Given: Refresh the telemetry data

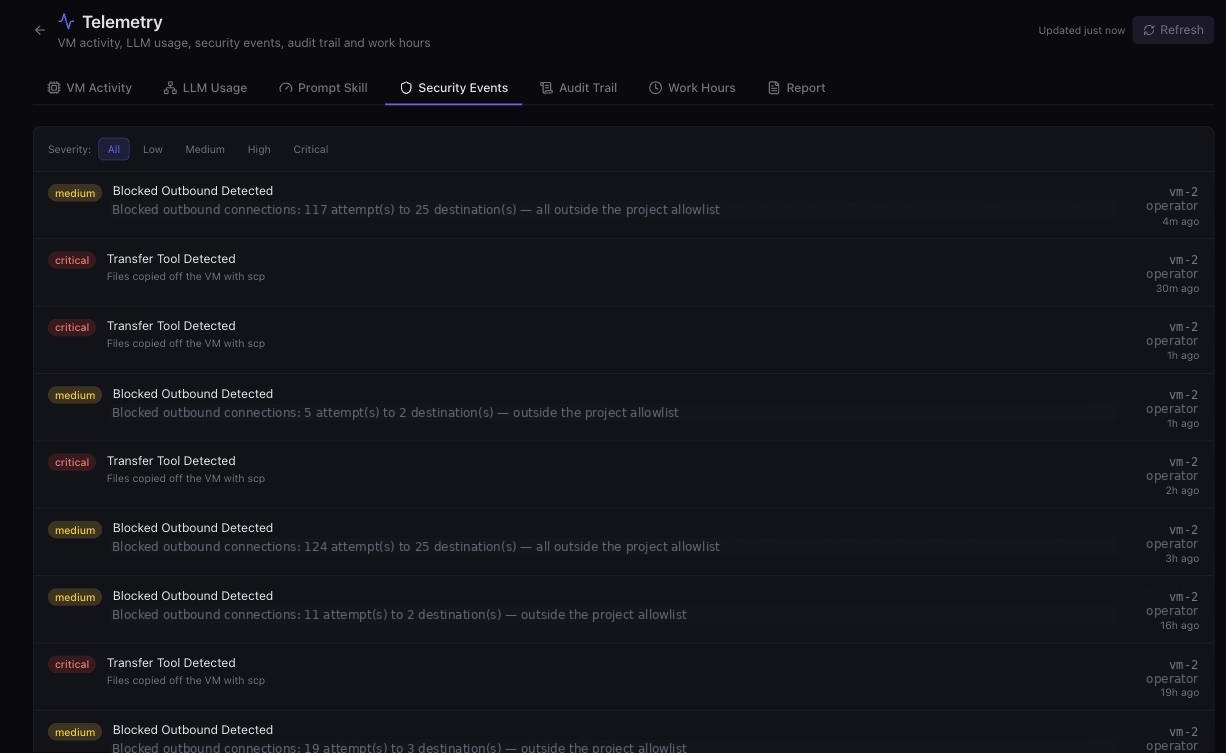Looking at the screenshot, I should pyautogui.click(x=1173, y=30).
